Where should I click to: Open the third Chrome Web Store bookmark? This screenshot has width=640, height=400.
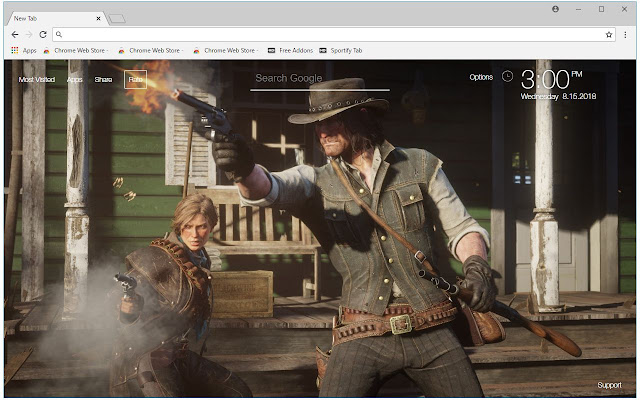(226, 51)
